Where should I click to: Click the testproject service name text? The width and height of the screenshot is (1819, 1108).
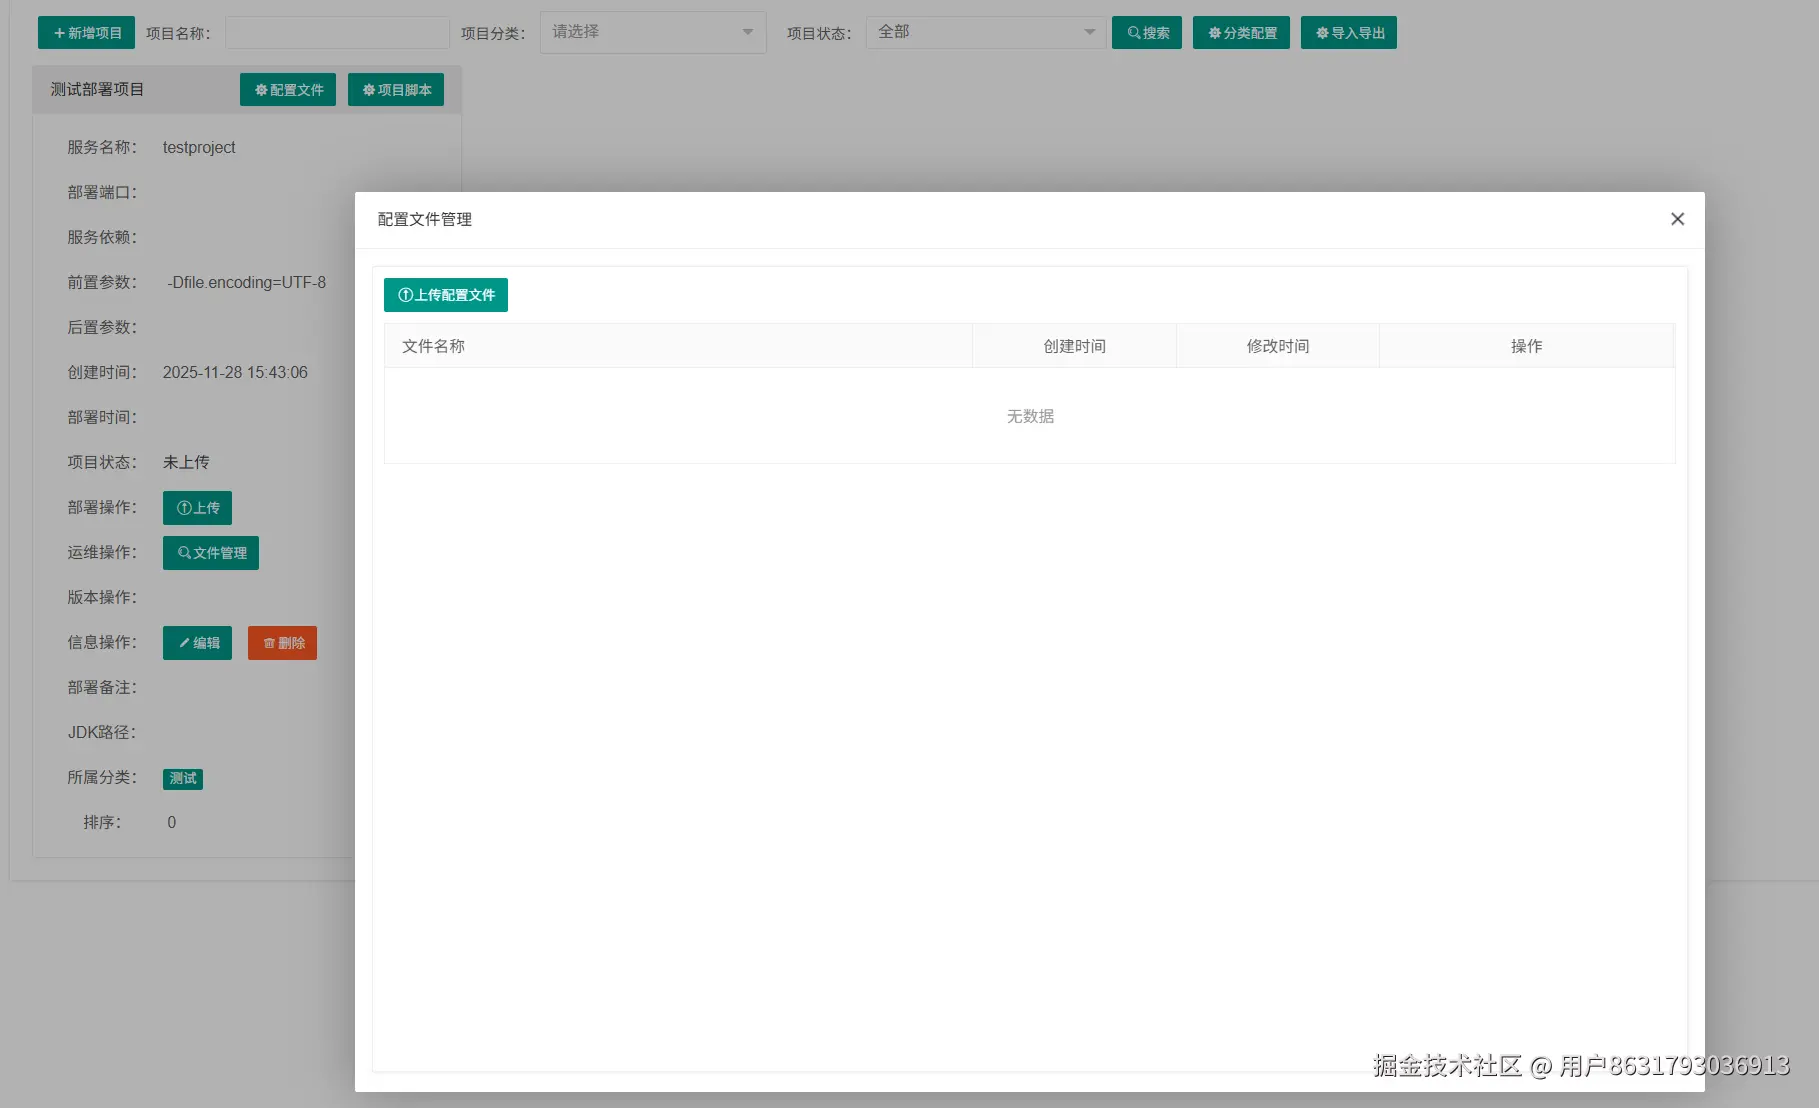coord(199,147)
